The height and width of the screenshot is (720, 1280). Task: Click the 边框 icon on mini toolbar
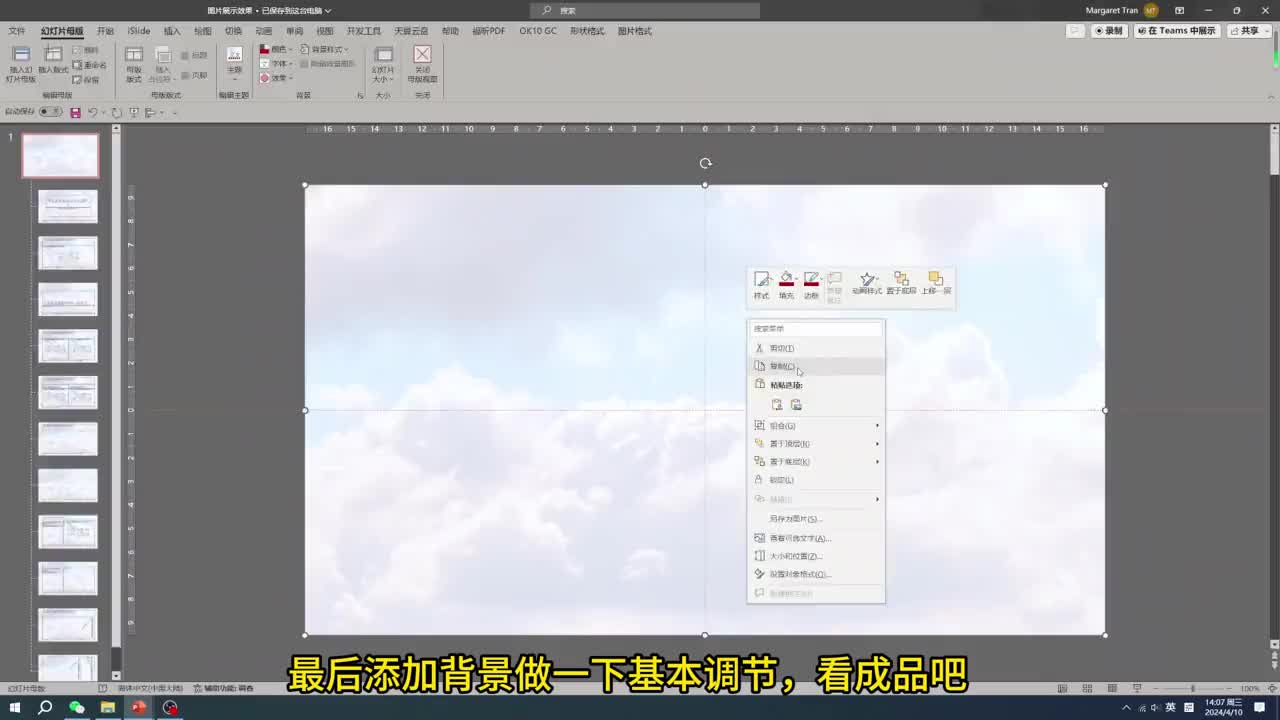point(811,281)
